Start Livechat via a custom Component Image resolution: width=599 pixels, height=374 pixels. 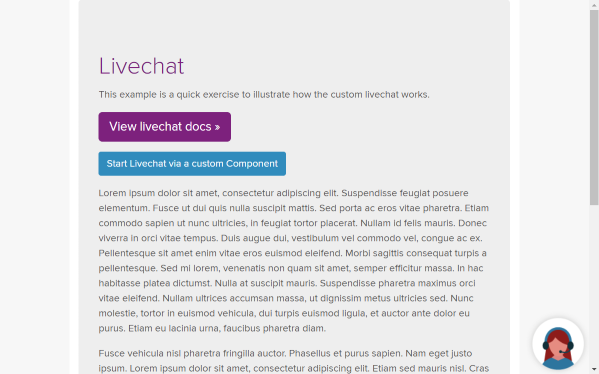point(192,164)
